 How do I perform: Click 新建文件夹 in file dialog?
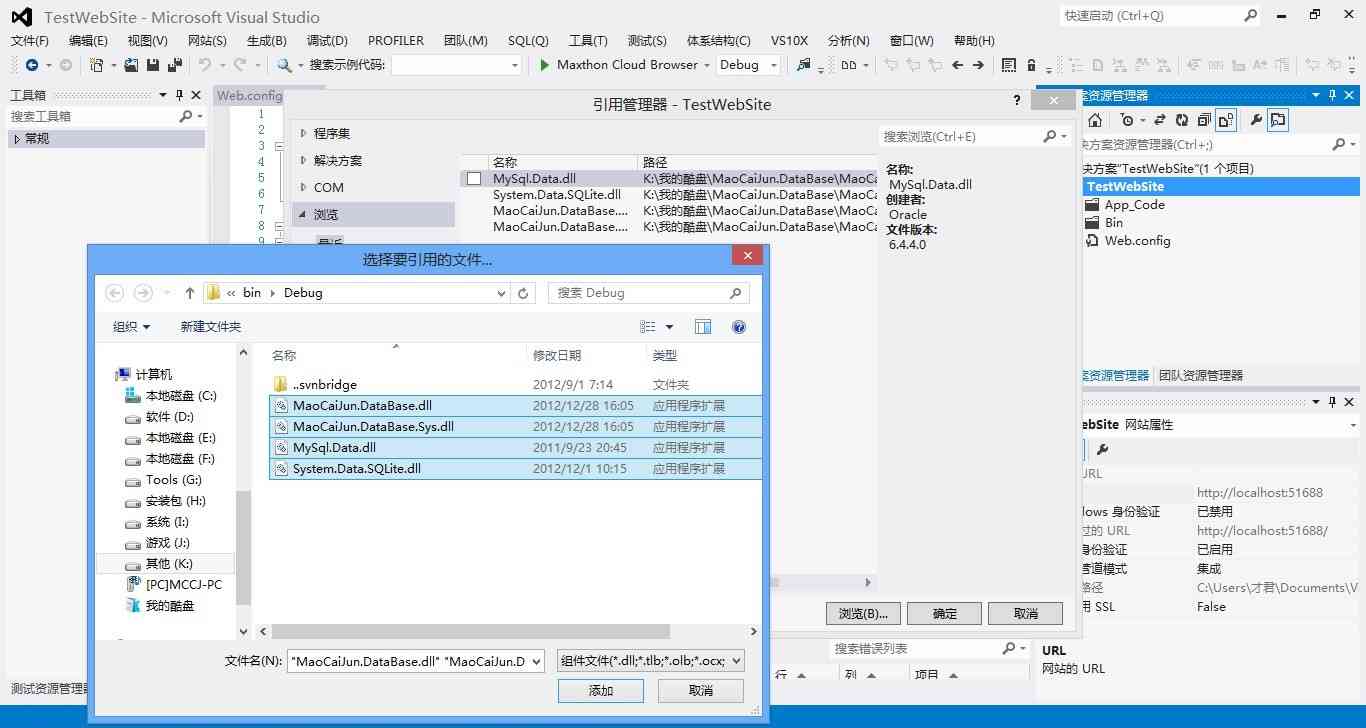tap(210, 327)
